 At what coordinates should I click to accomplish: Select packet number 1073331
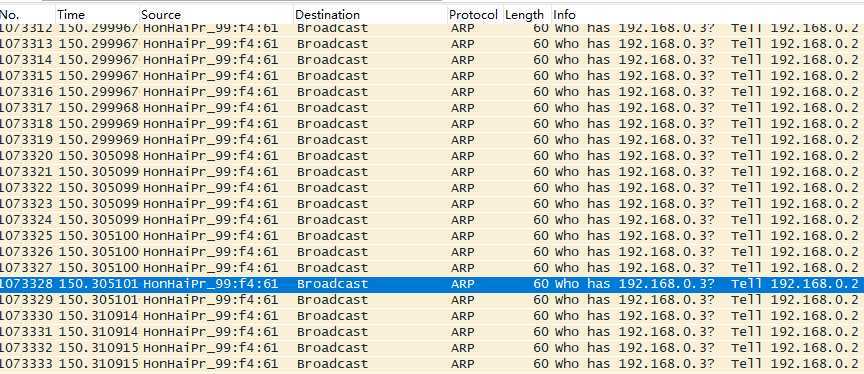click(432, 332)
